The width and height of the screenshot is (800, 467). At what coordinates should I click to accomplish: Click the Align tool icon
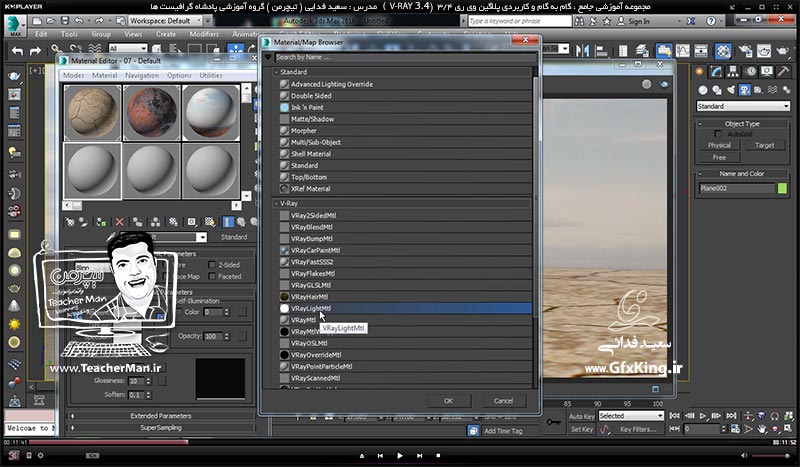point(602,50)
